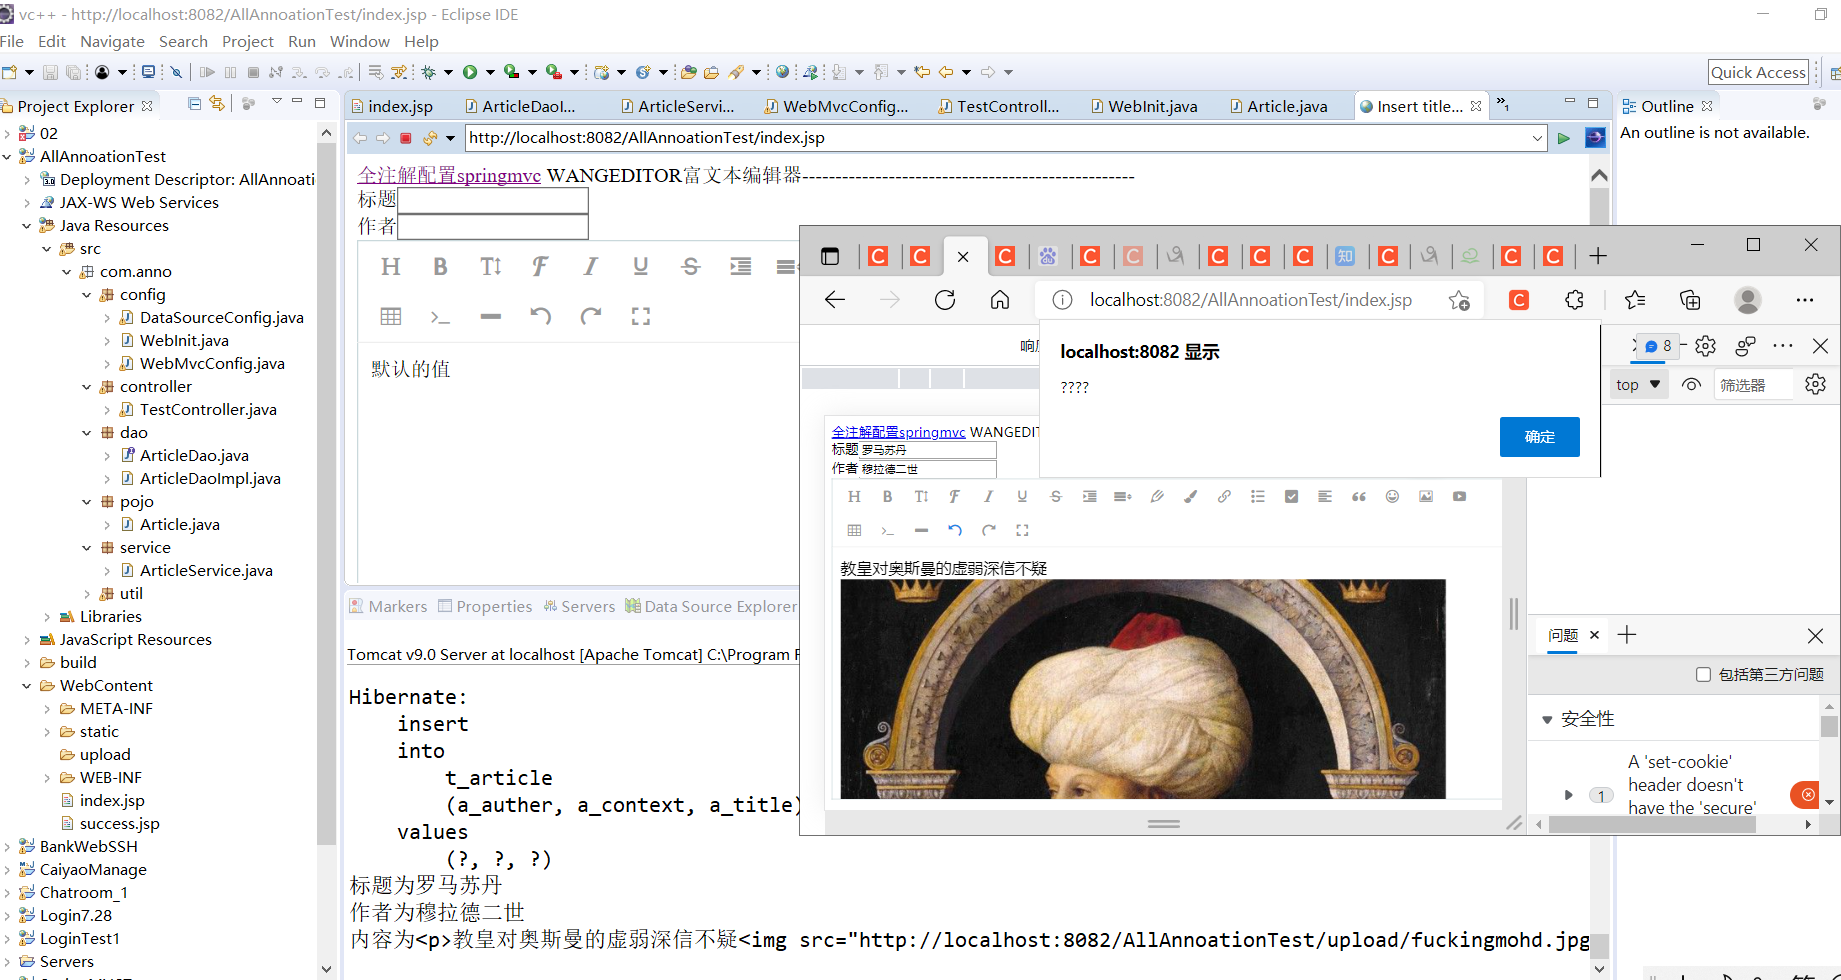Switch to the TestControll... editor tab
This screenshot has height=980, width=1841.
[x=1002, y=105]
